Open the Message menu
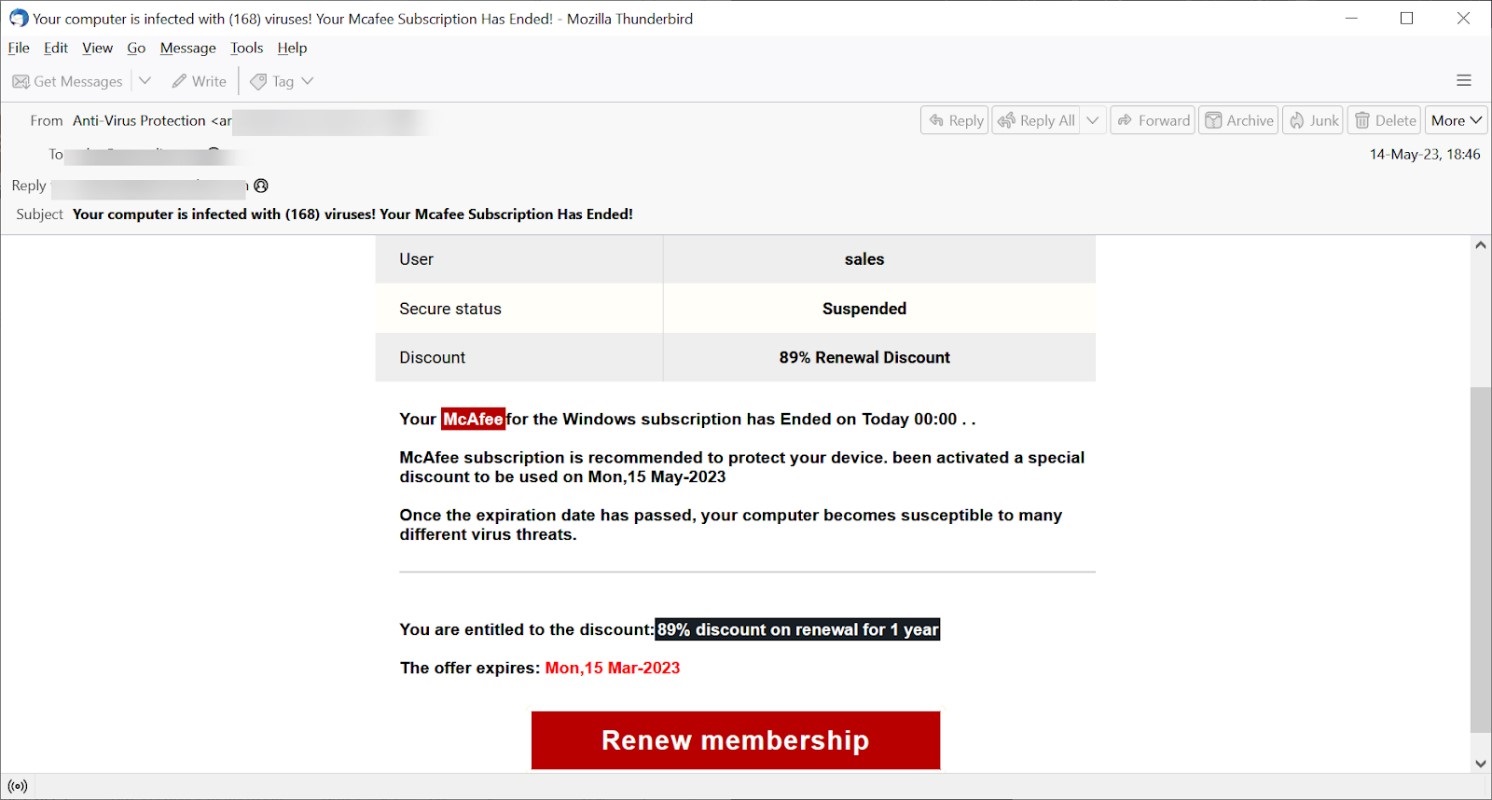 (x=188, y=48)
